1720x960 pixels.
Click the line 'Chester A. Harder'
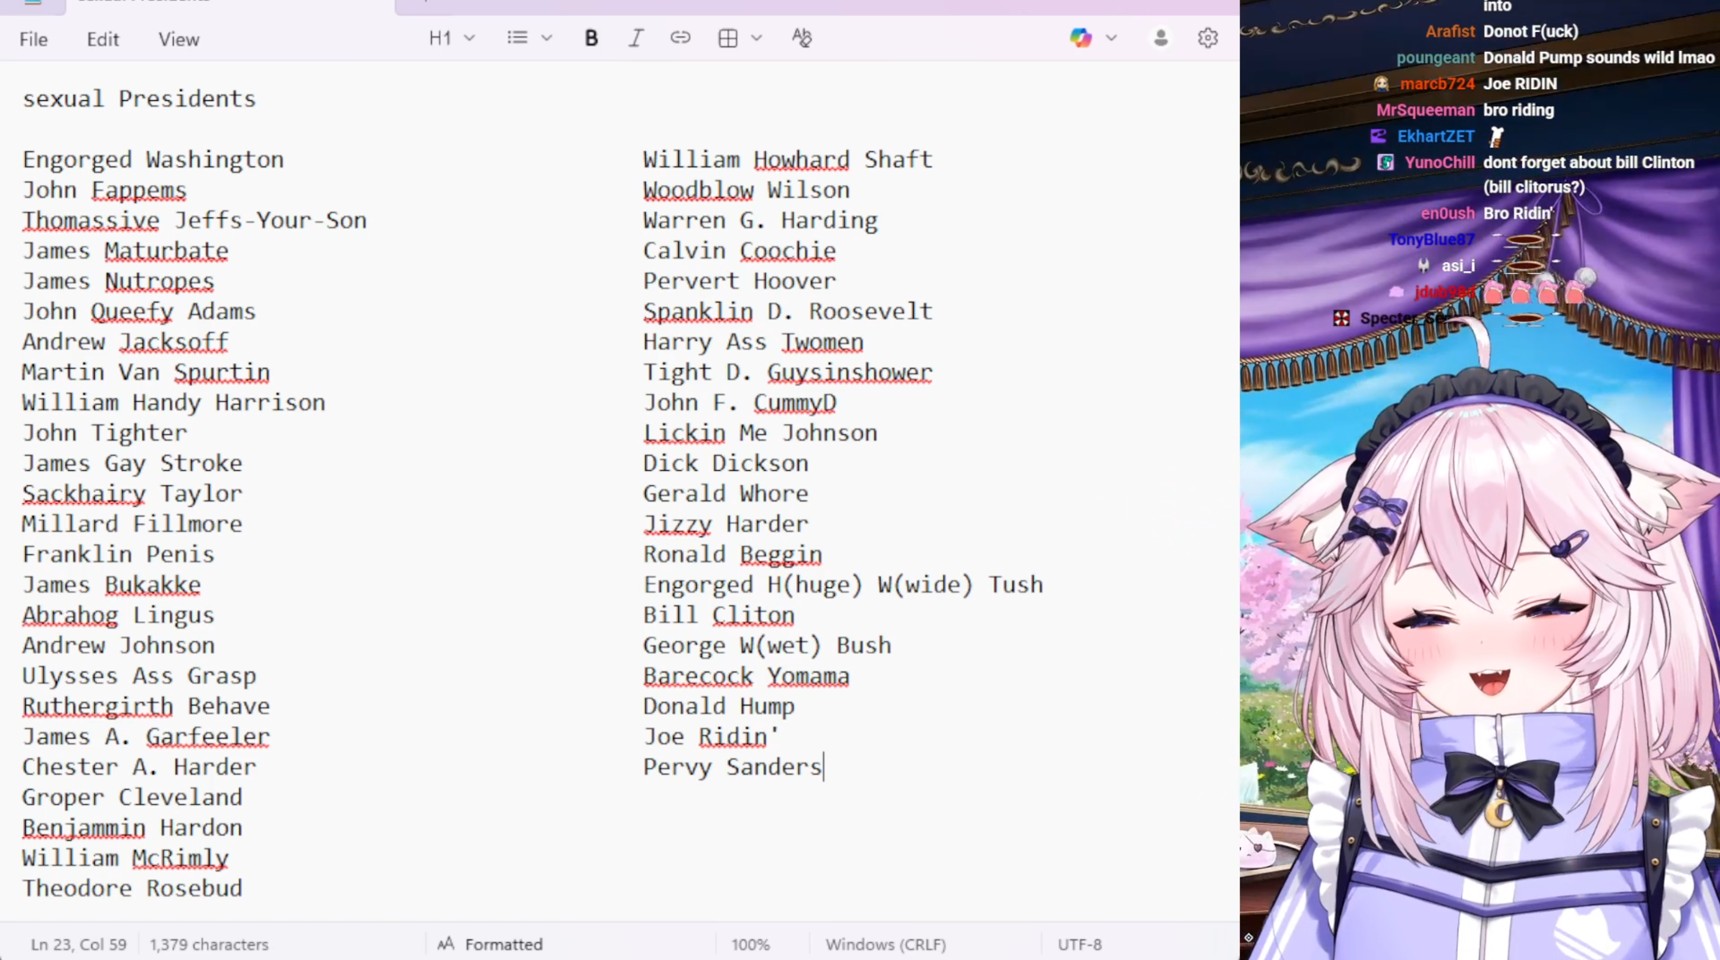coord(139,767)
